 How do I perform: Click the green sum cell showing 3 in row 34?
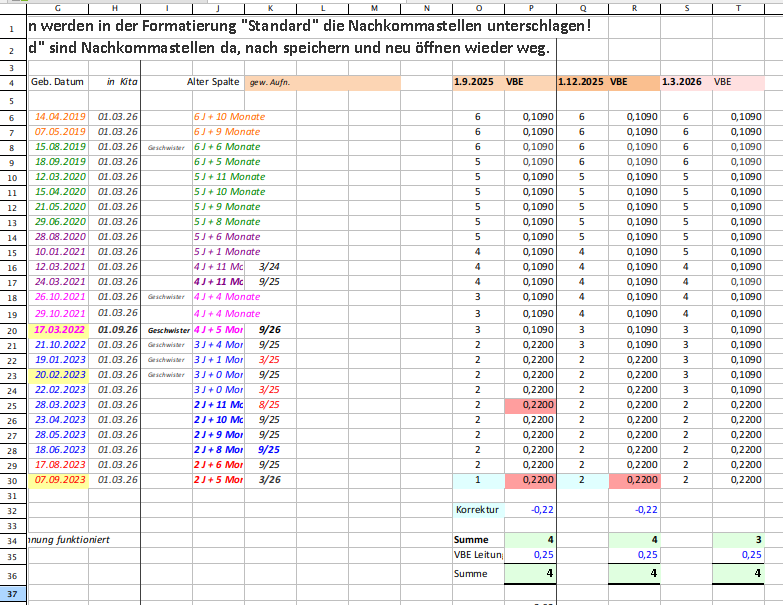click(x=738, y=540)
